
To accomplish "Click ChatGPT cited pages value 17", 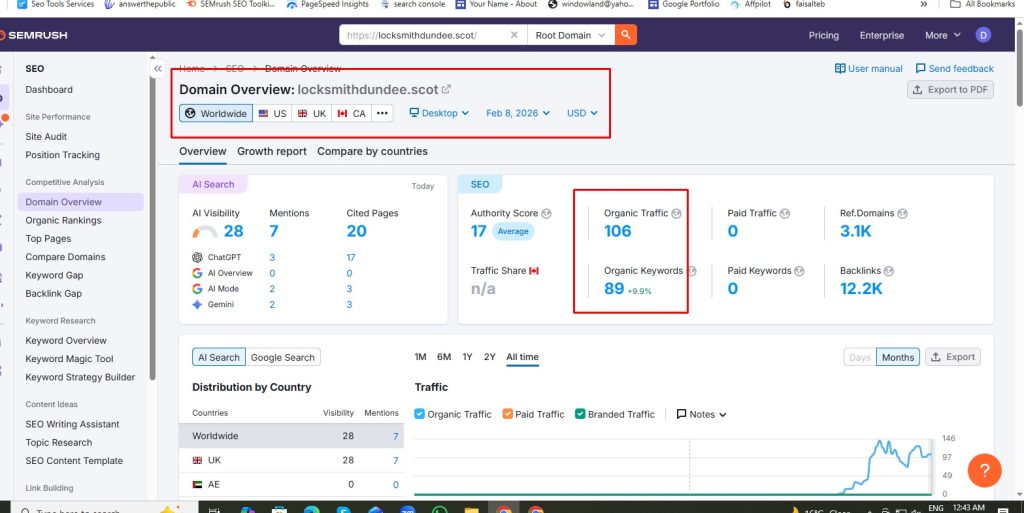I will 351,257.
